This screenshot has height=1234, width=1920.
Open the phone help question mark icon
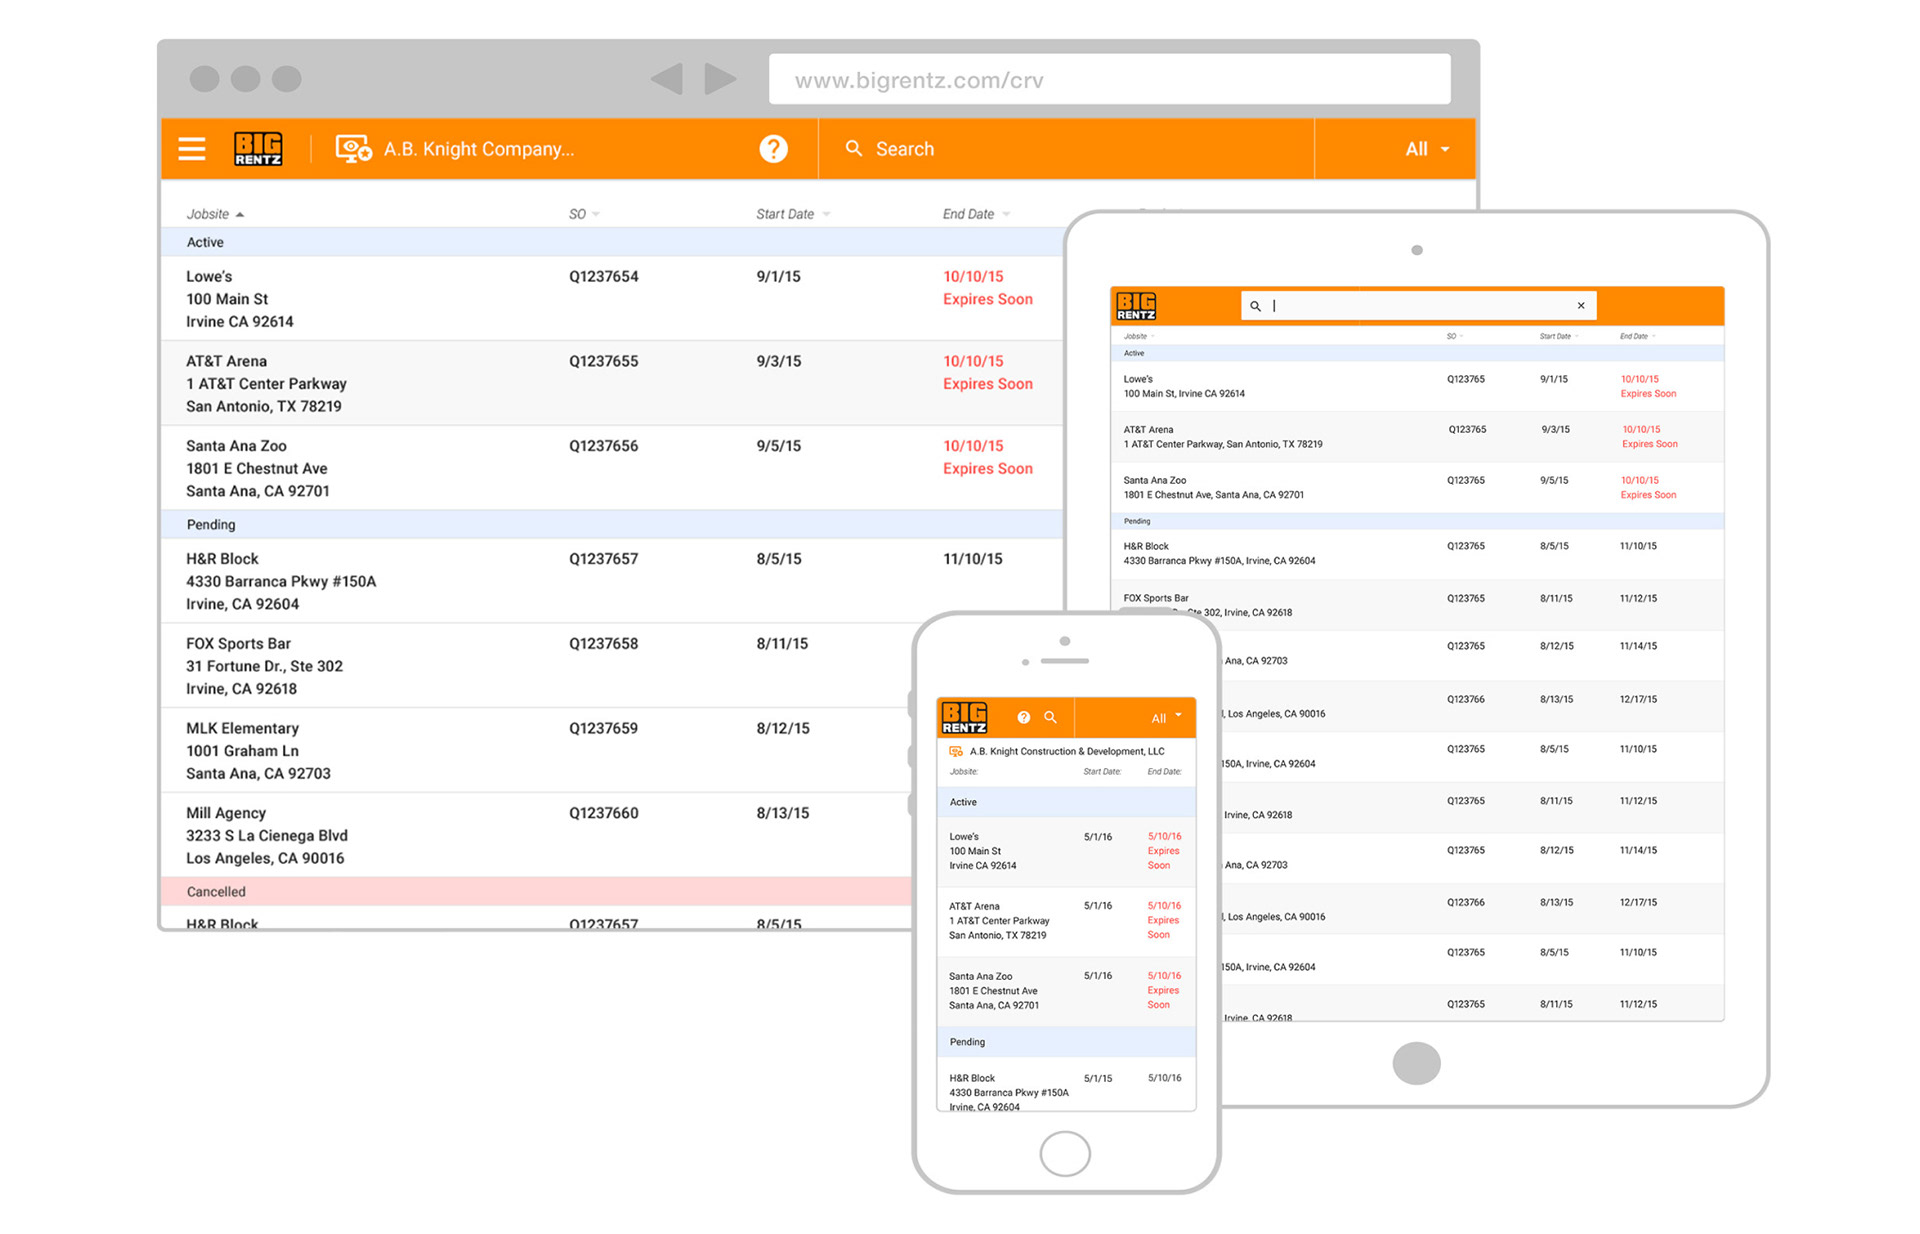click(1023, 717)
